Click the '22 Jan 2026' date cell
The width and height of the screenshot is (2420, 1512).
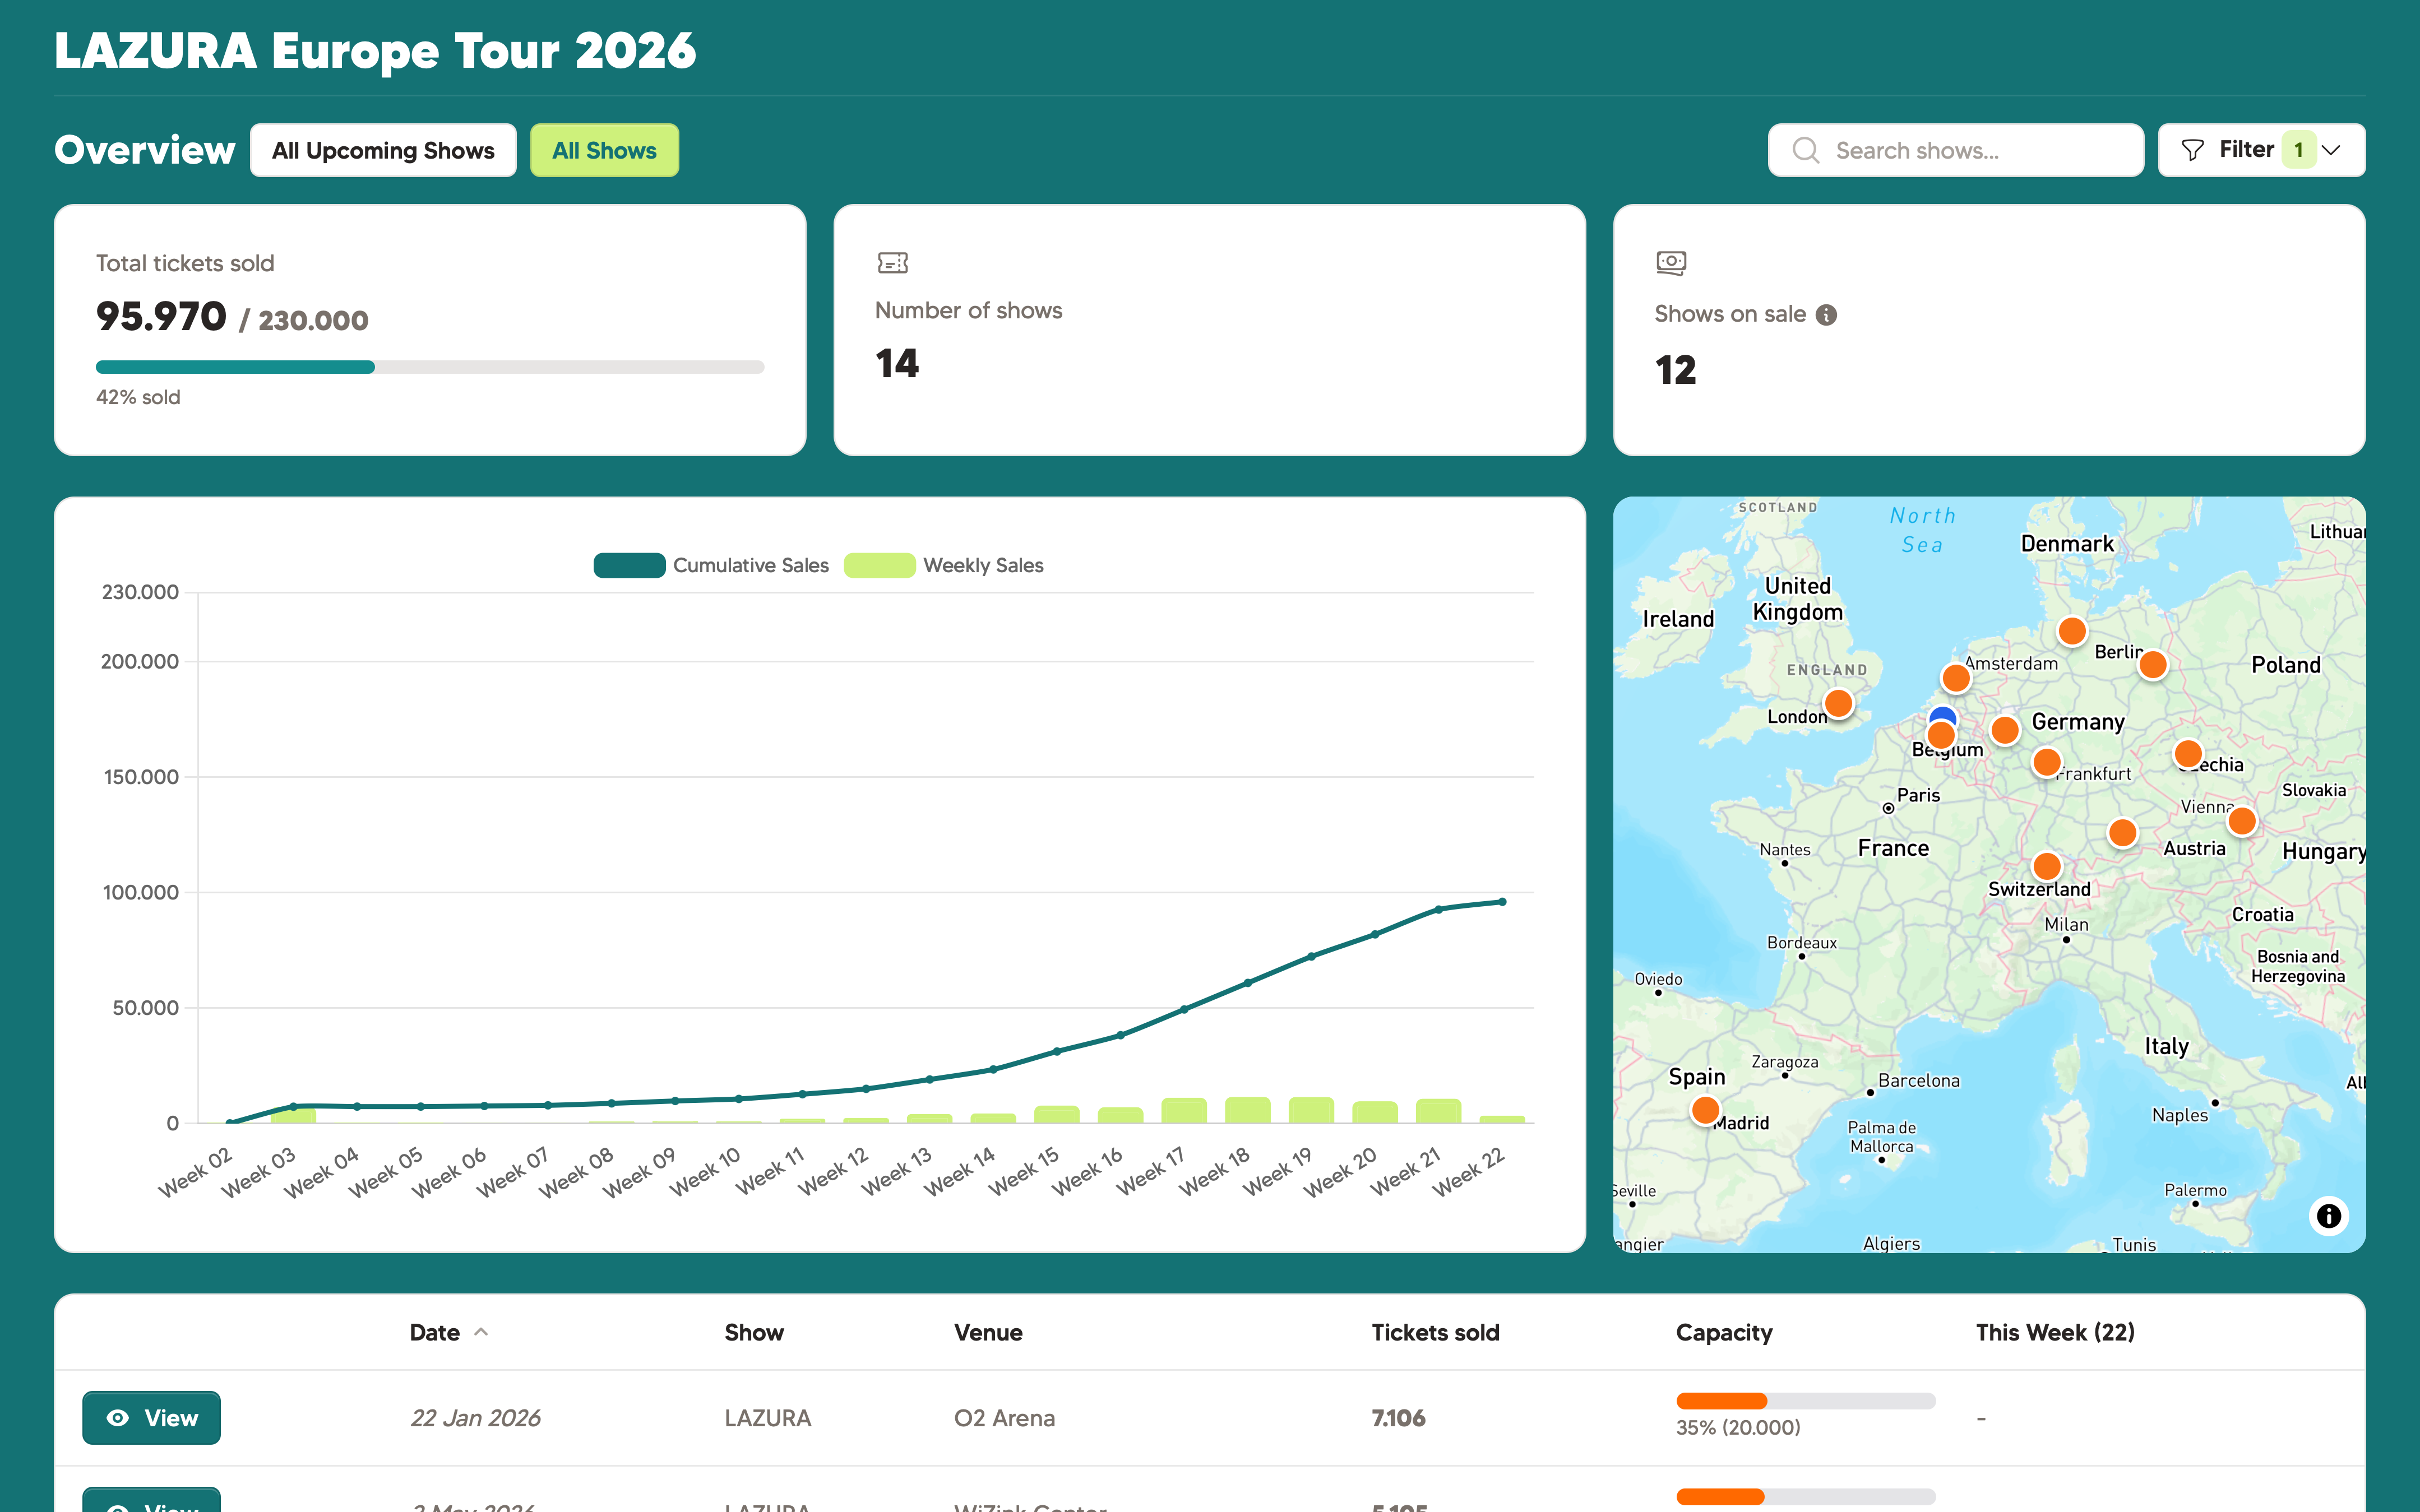click(475, 1418)
